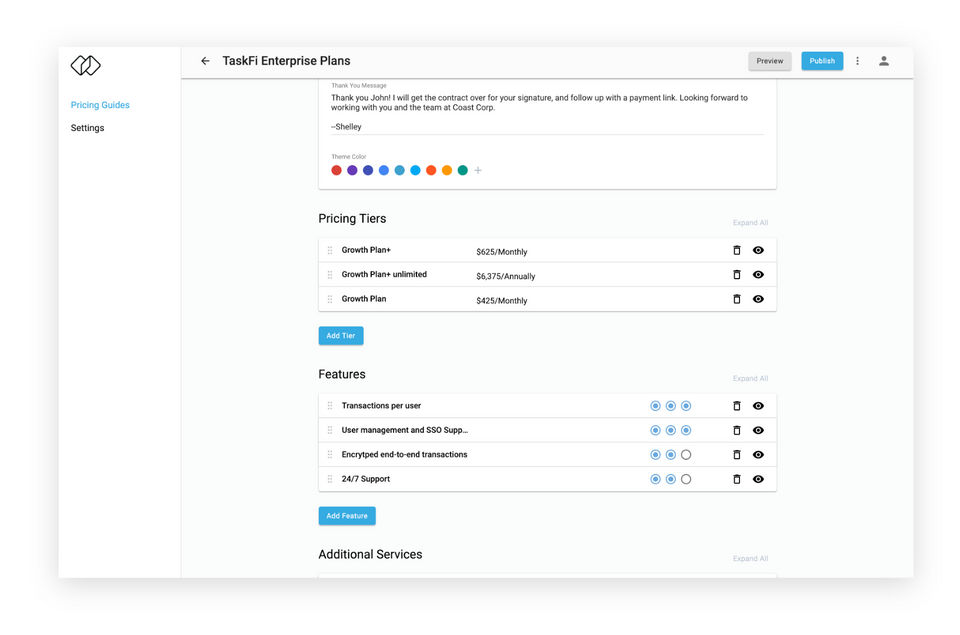This screenshot has height=635, width=960.
Task: Enable third tier radio for Encrypted end-to-end transactions
Action: (x=686, y=454)
